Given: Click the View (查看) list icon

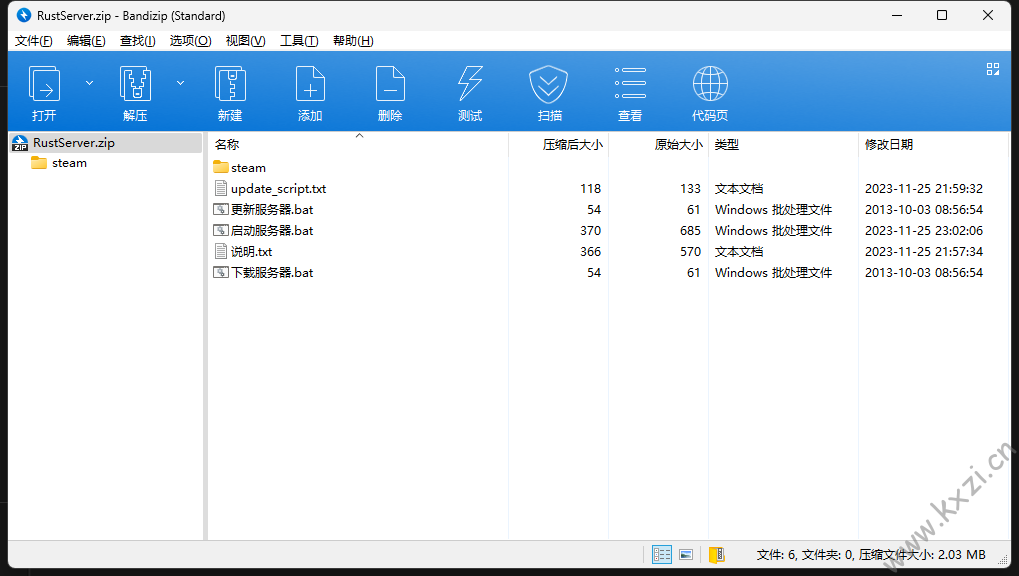Looking at the screenshot, I should (x=630, y=84).
